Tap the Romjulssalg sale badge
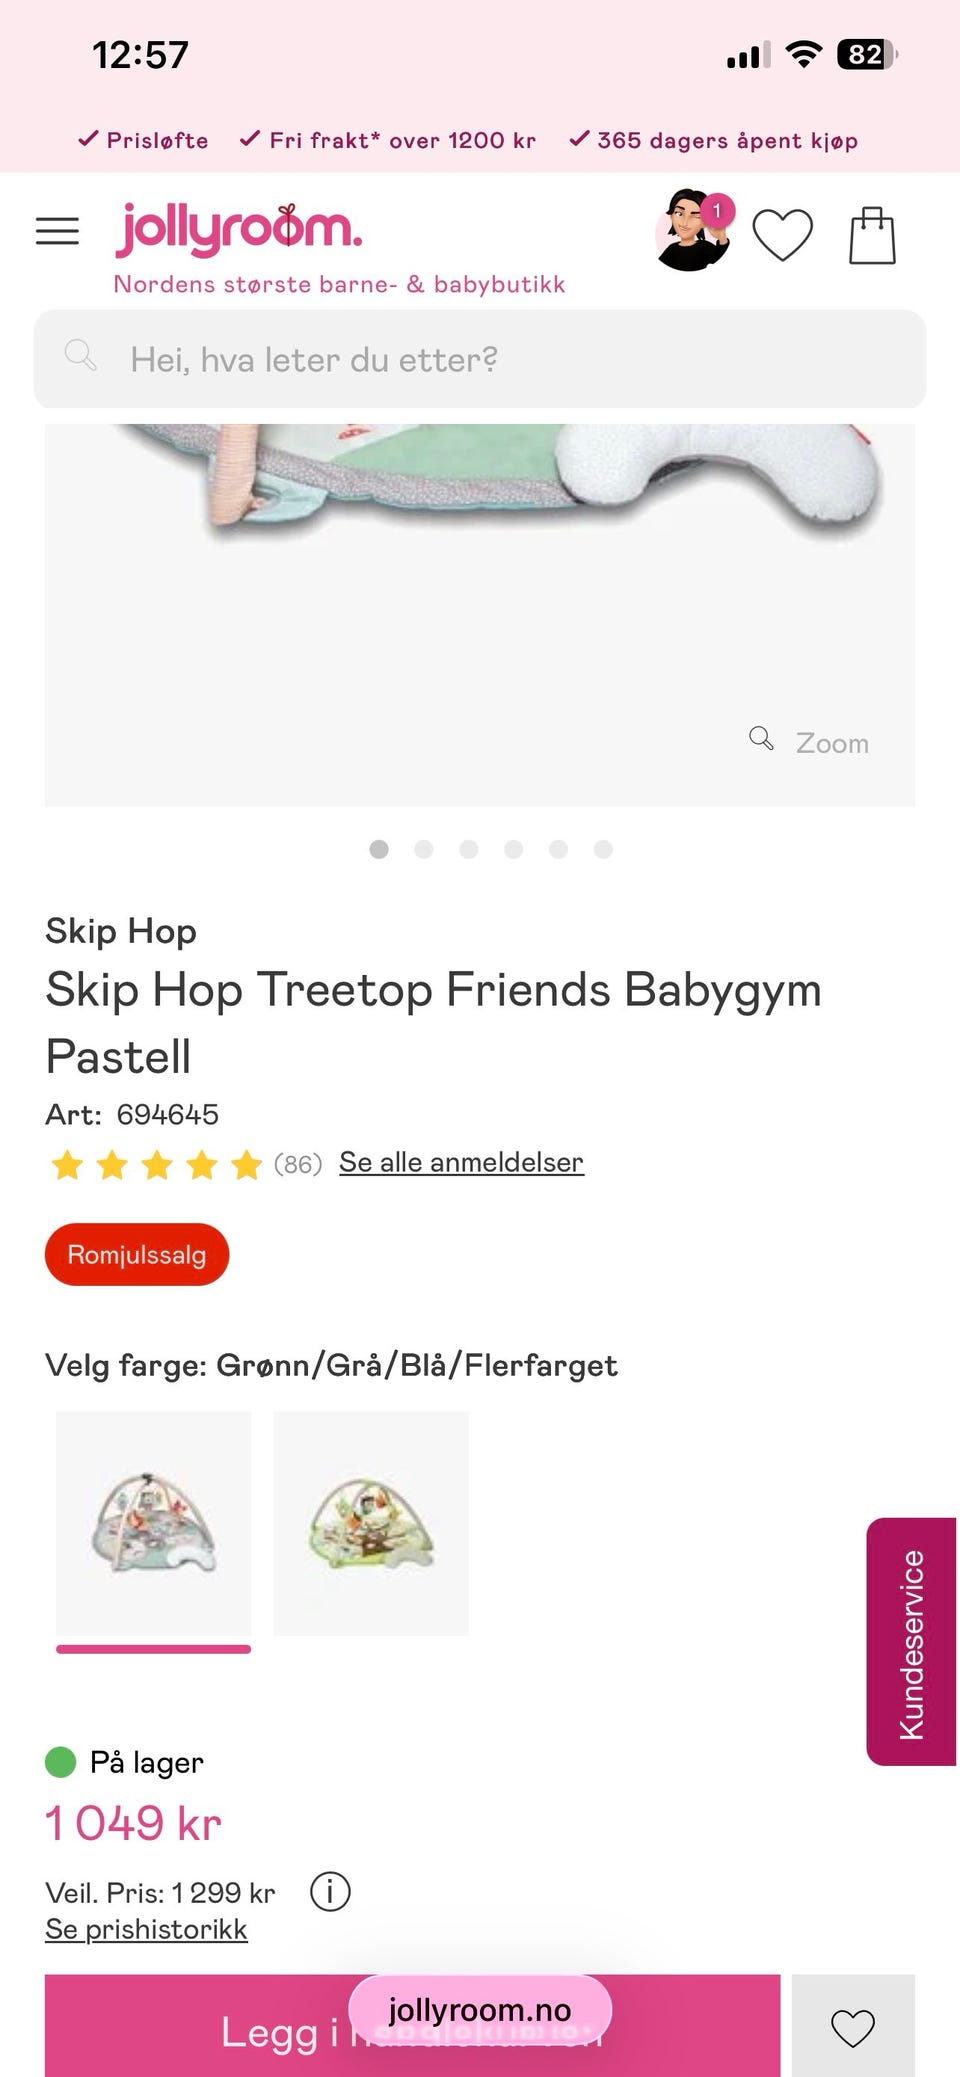The height and width of the screenshot is (2077, 960). pyautogui.click(x=137, y=1254)
